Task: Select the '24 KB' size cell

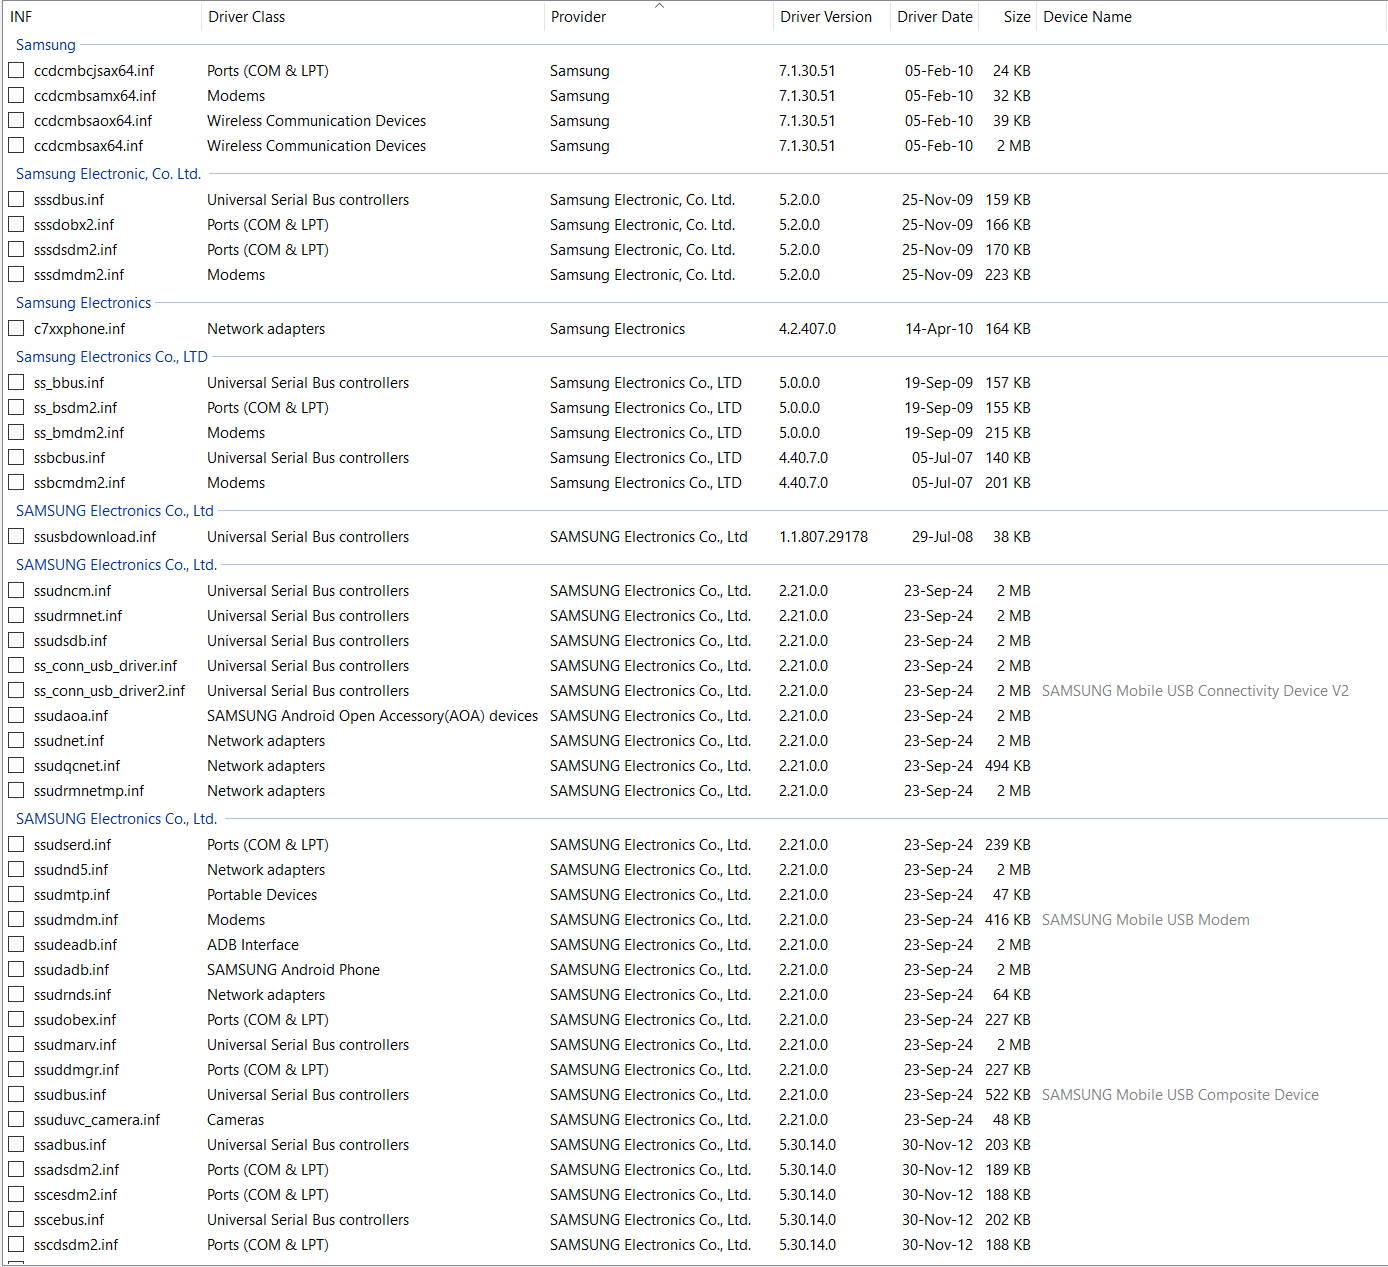Action: (x=1011, y=71)
